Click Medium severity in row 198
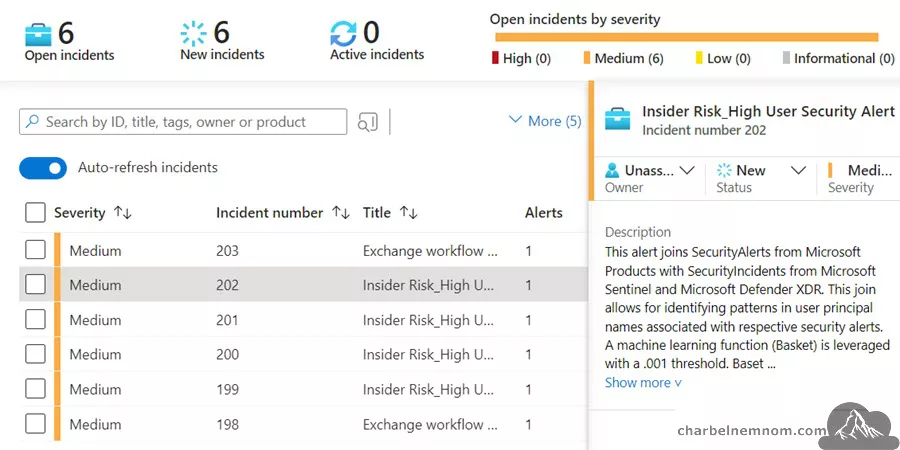 pyautogui.click(x=95, y=425)
